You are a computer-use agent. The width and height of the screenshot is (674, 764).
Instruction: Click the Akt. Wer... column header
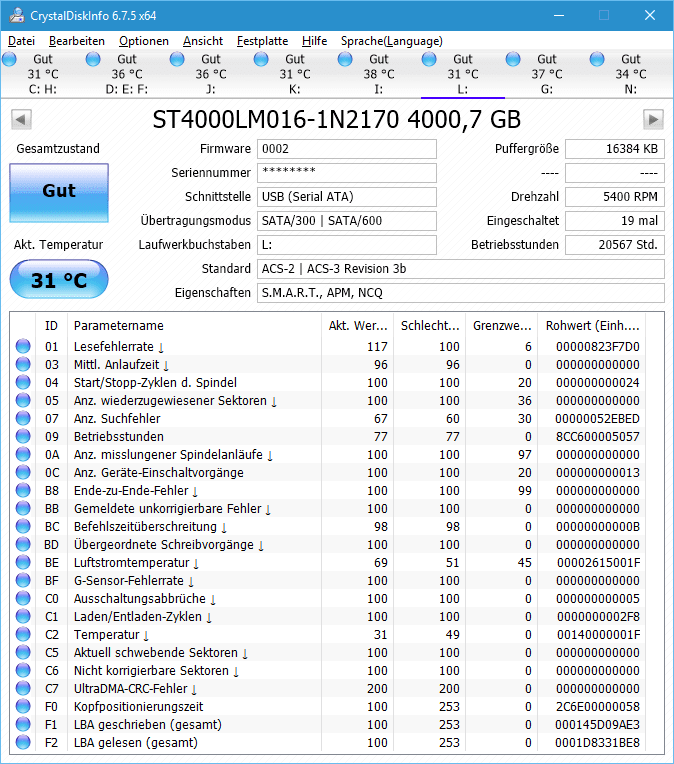(358, 325)
